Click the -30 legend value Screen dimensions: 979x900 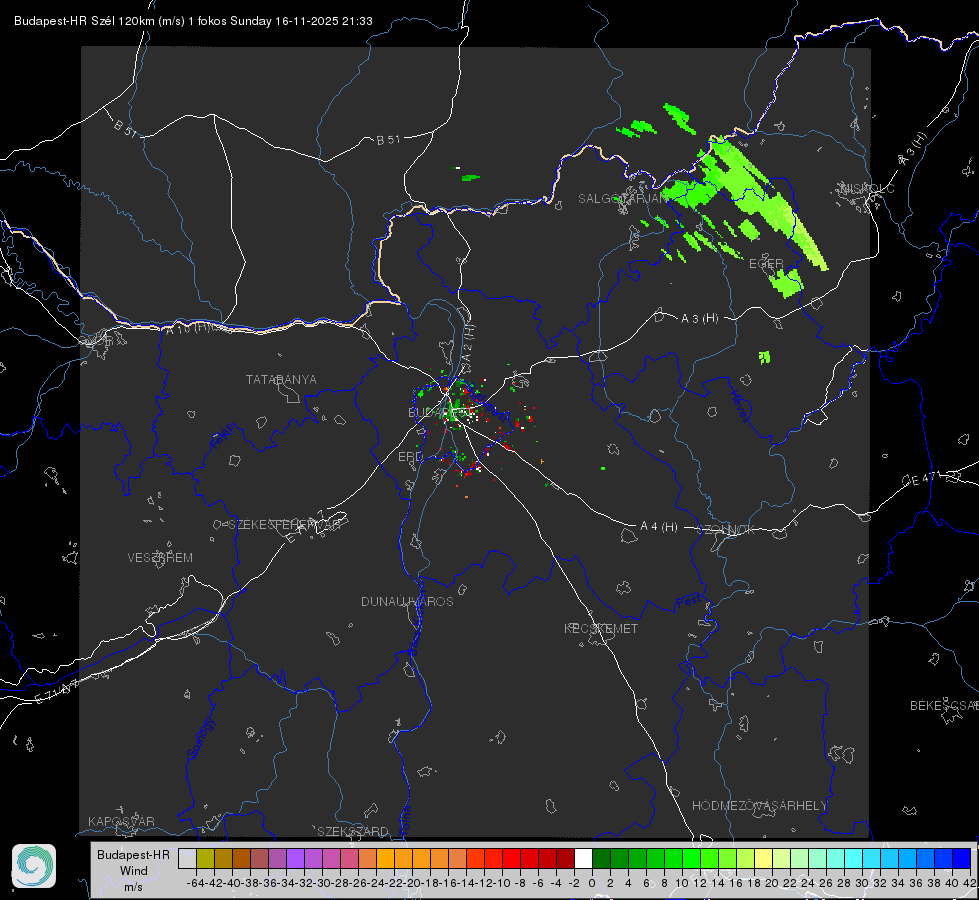322,883
